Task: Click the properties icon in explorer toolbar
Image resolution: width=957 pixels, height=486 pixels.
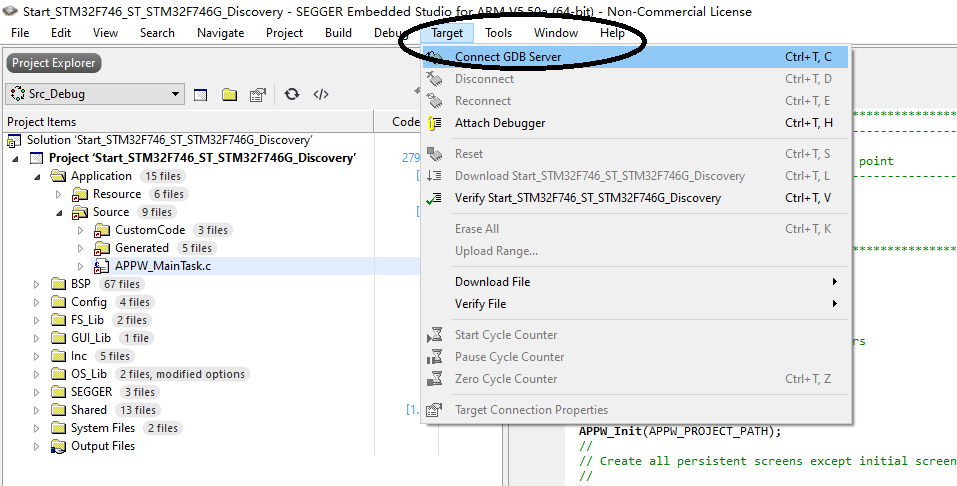Action: (258, 94)
